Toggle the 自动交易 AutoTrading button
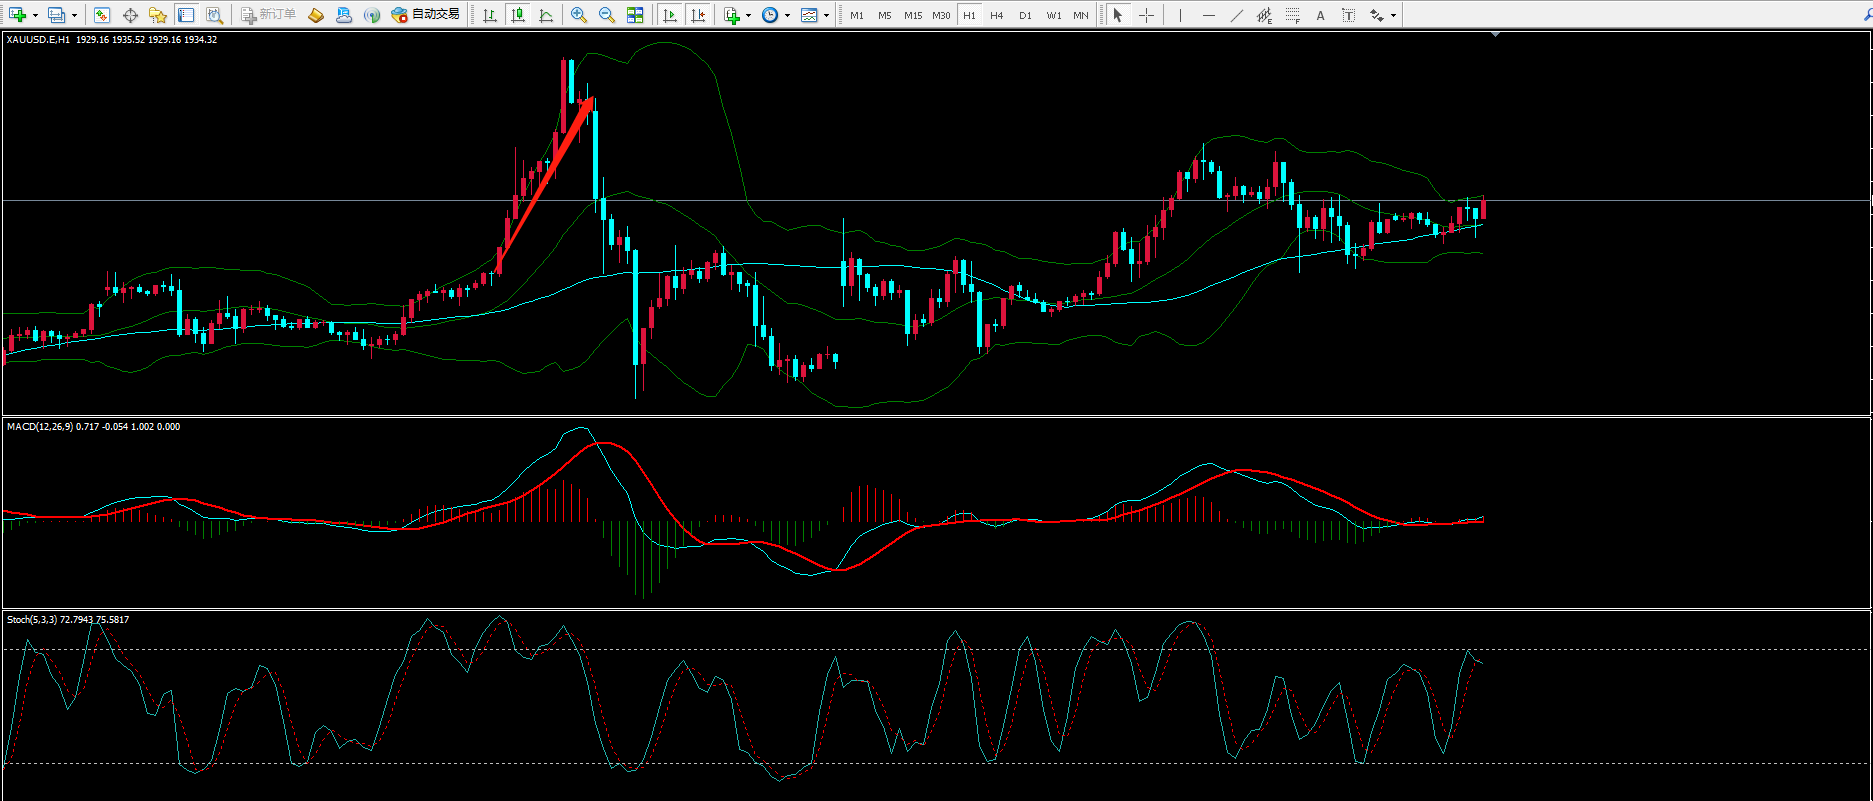 pos(426,15)
